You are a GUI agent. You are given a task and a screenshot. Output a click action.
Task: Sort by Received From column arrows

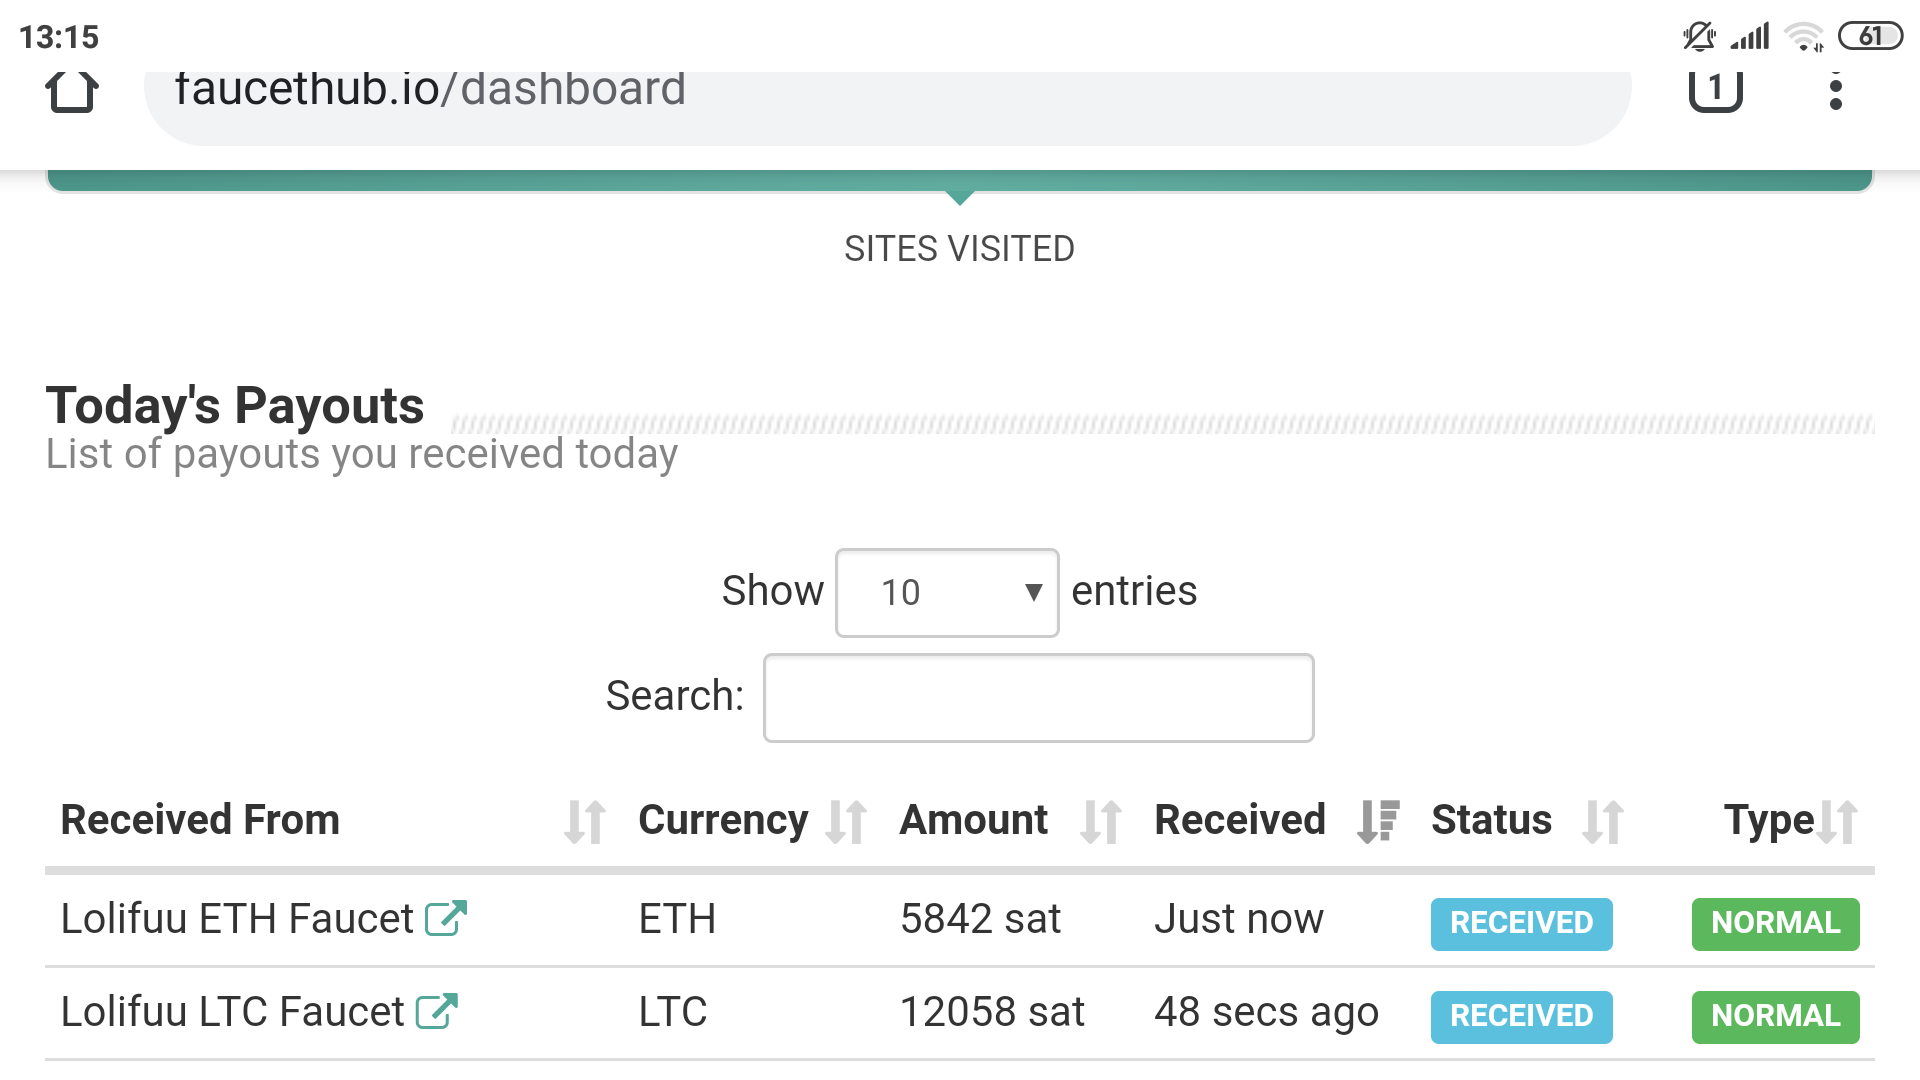585,822
